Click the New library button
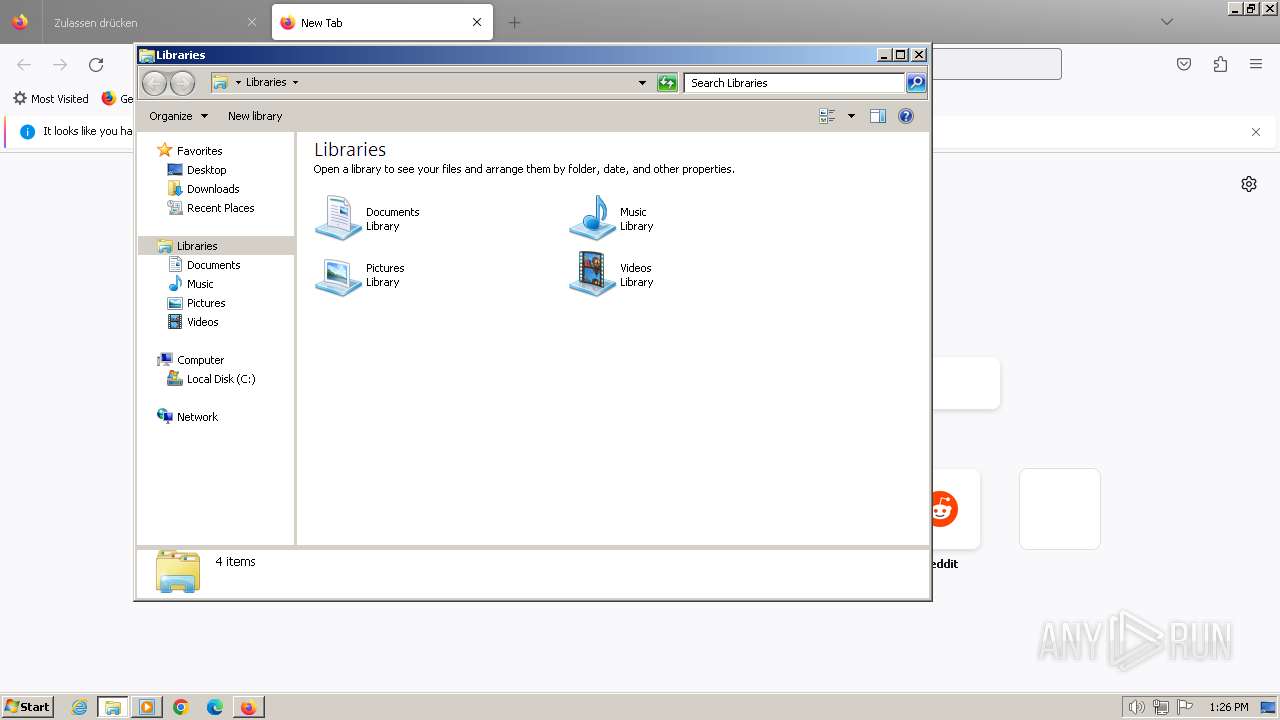 [255, 116]
